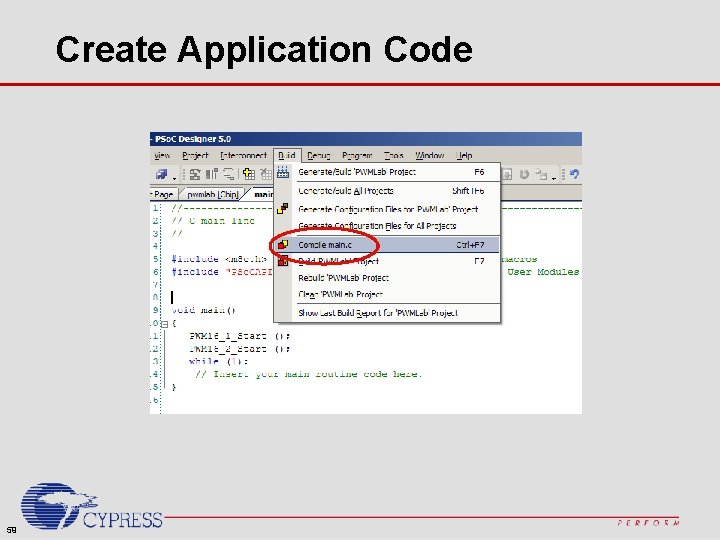Click the '// C main line' comment

pyautogui.click(x=213, y=221)
